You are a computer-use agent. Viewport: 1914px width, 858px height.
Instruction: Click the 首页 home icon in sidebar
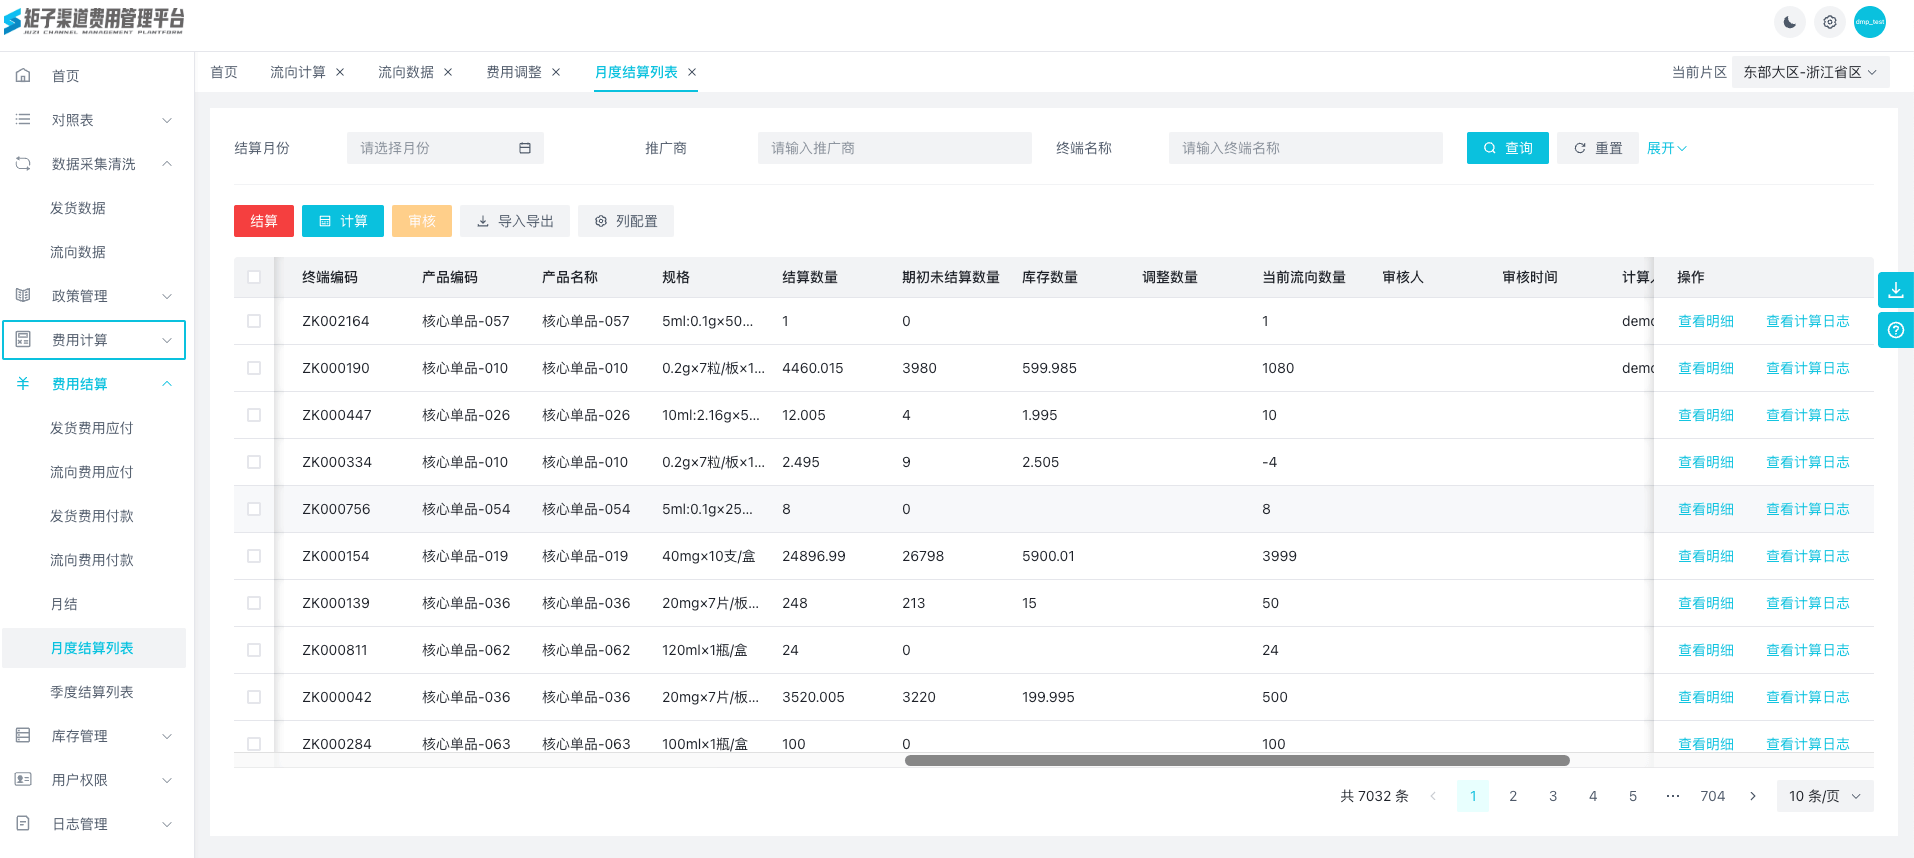pos(23,76)
